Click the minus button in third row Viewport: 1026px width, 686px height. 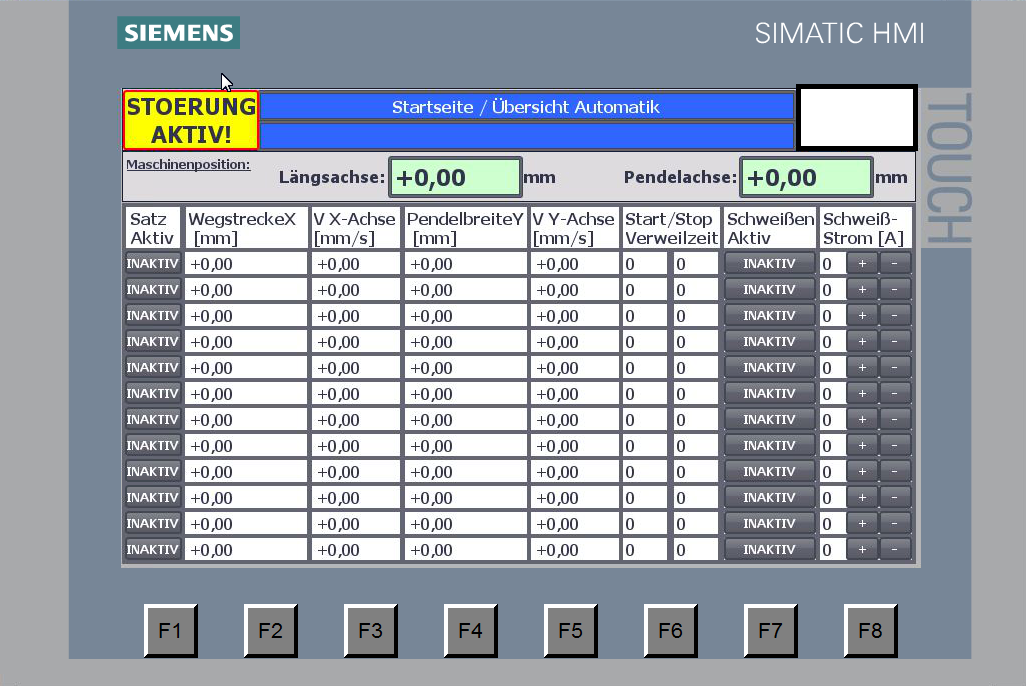(x=894, y=316)
